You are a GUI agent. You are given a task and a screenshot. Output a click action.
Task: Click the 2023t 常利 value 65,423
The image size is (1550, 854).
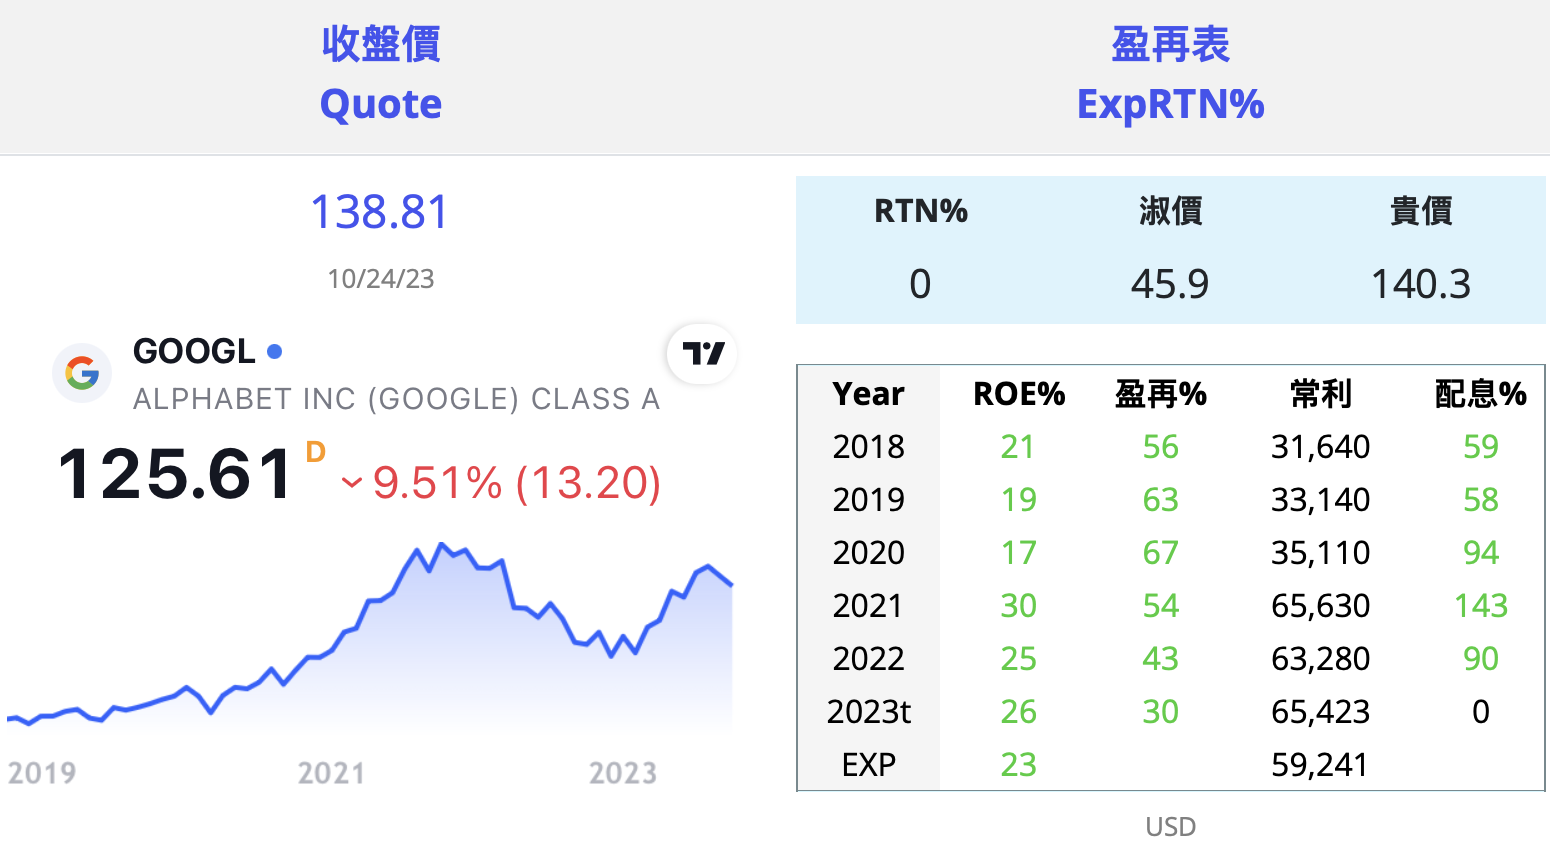click(1320, 711)
